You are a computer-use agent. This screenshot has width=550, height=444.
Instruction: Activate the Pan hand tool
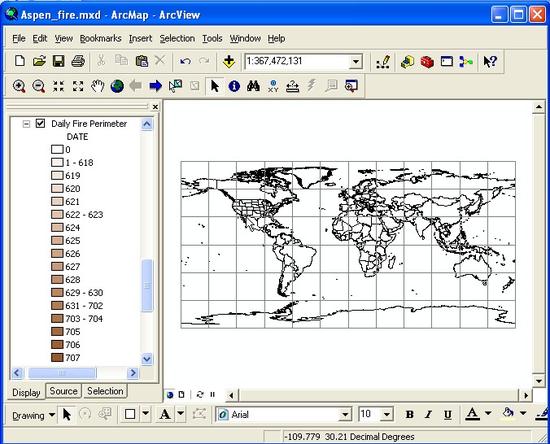(x=98, y=86)
